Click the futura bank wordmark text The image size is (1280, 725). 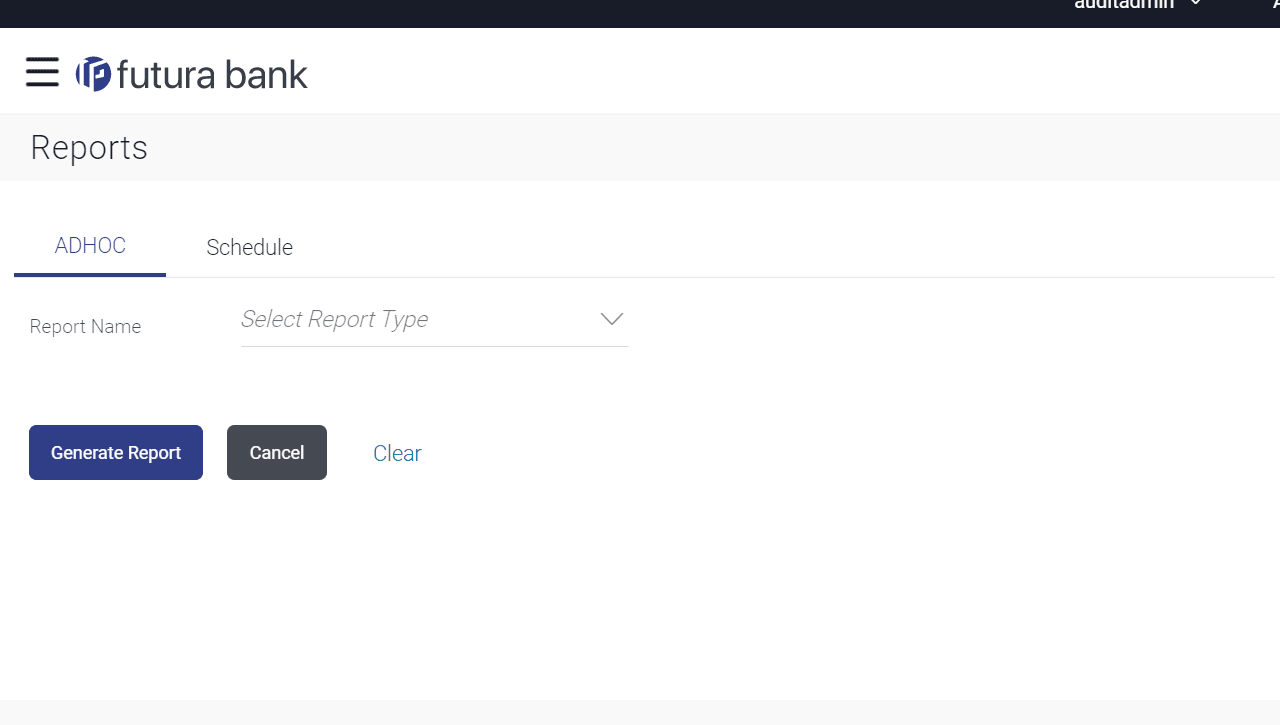click(212, 75)
